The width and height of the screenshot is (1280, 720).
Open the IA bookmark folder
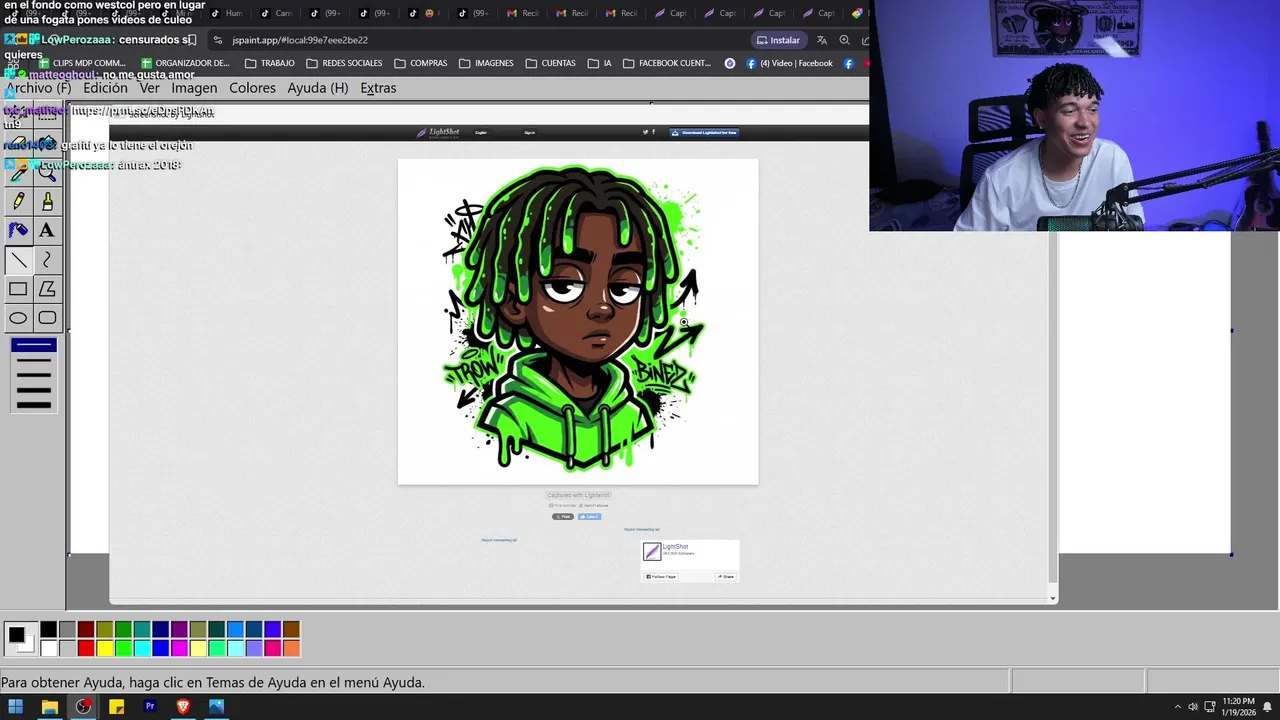click(599, 63)
